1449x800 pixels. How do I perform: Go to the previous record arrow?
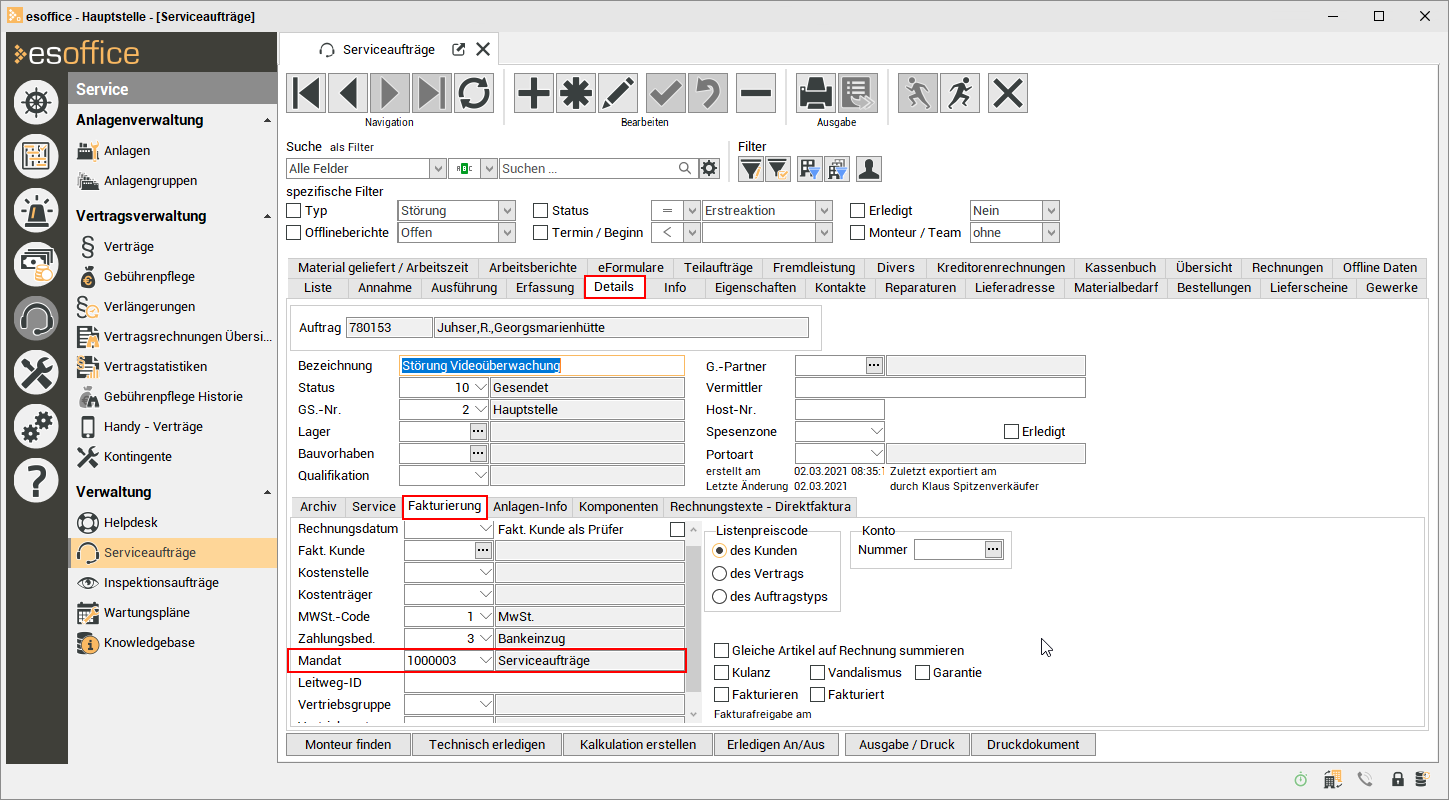coord(348,93)
